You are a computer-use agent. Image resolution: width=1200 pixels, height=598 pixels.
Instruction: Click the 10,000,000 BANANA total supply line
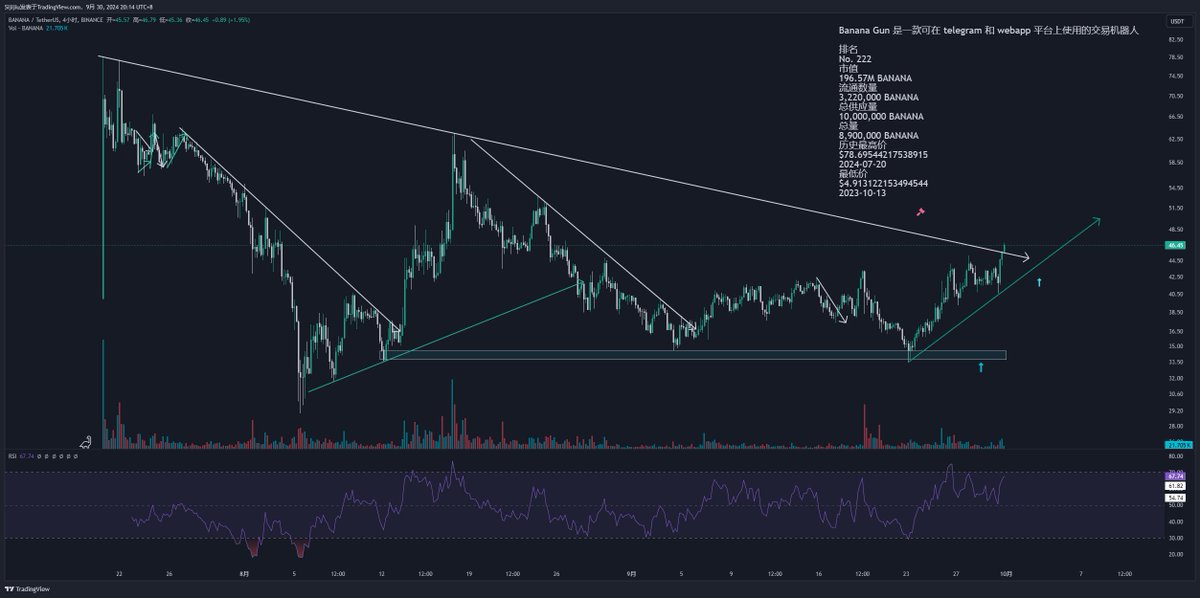(882, 117)
